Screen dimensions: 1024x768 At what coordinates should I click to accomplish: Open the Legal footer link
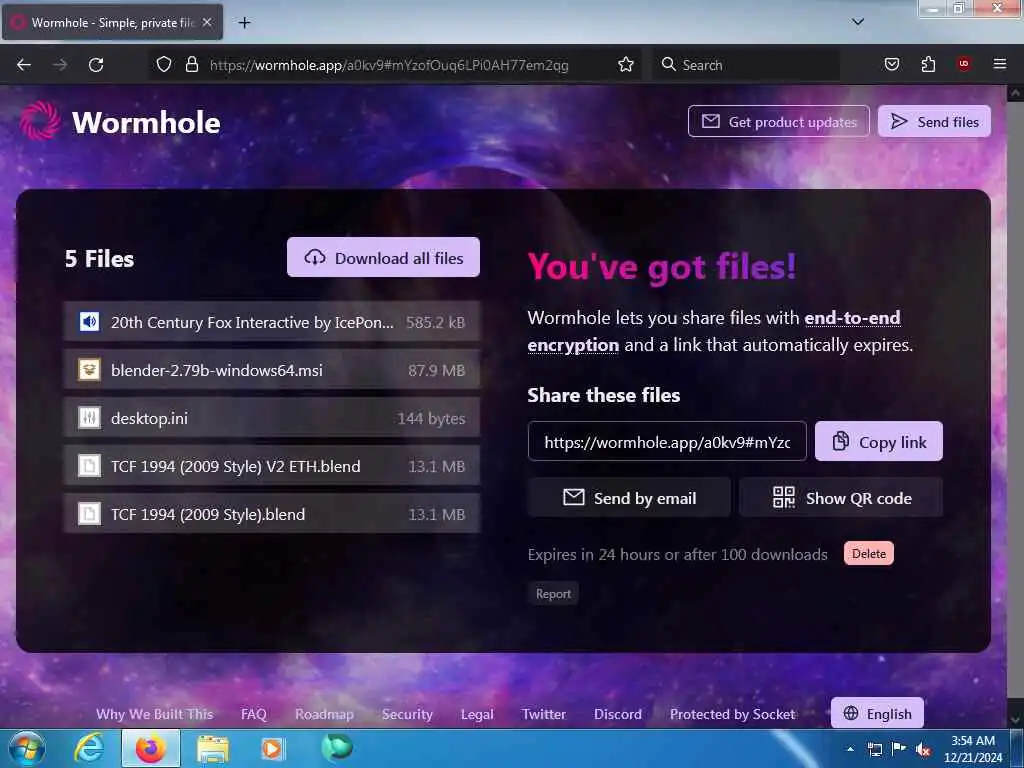(x=477, y=714)
